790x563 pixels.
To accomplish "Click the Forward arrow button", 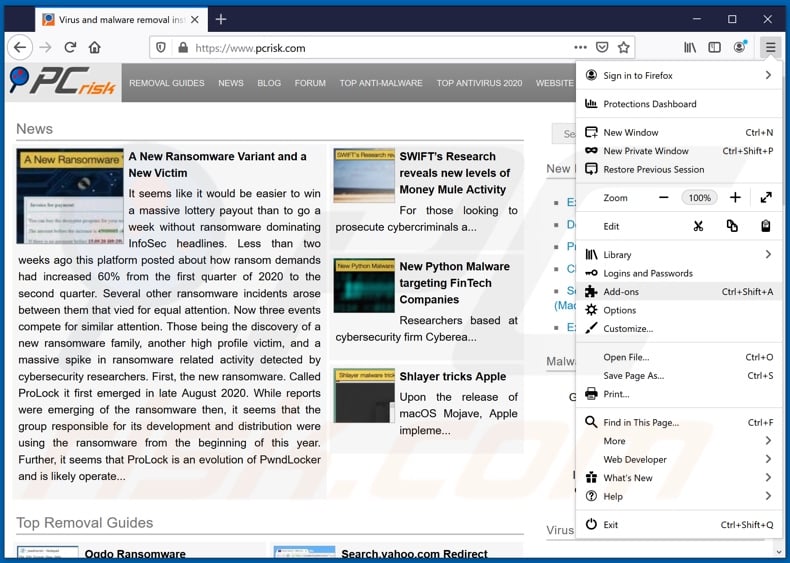I will [45, 48].
